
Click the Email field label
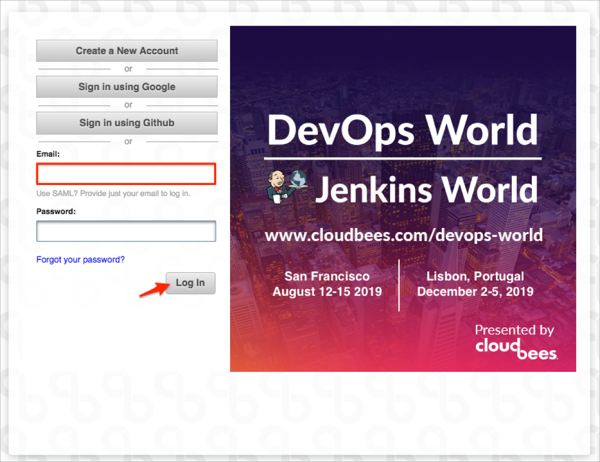[x=48, y=154]
